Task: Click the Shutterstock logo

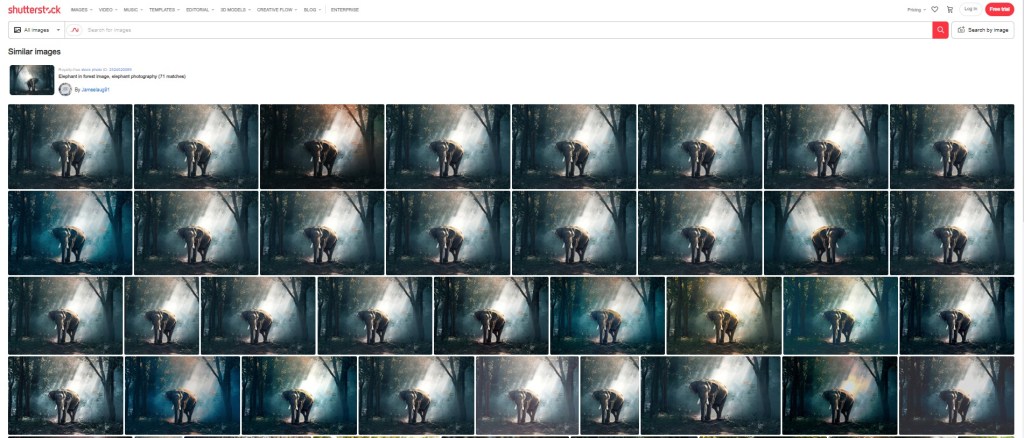Action: point(36,9)
